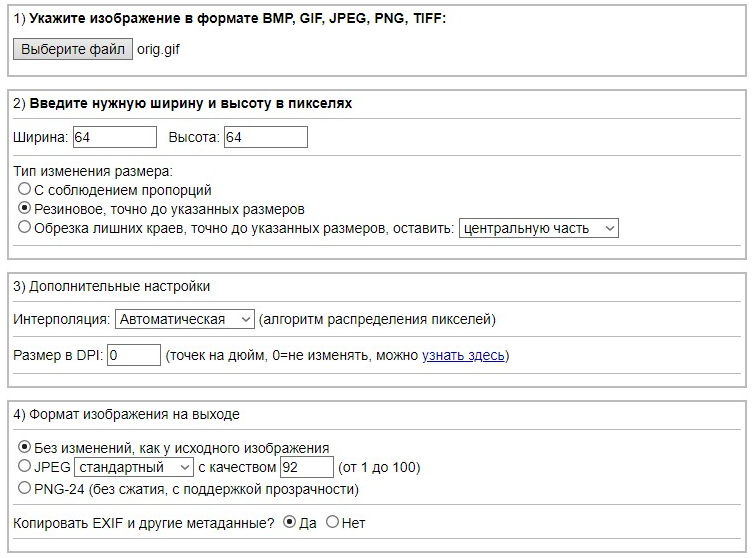
Task: Select the PNG-24 output format radio
Action: pos(25,488)
